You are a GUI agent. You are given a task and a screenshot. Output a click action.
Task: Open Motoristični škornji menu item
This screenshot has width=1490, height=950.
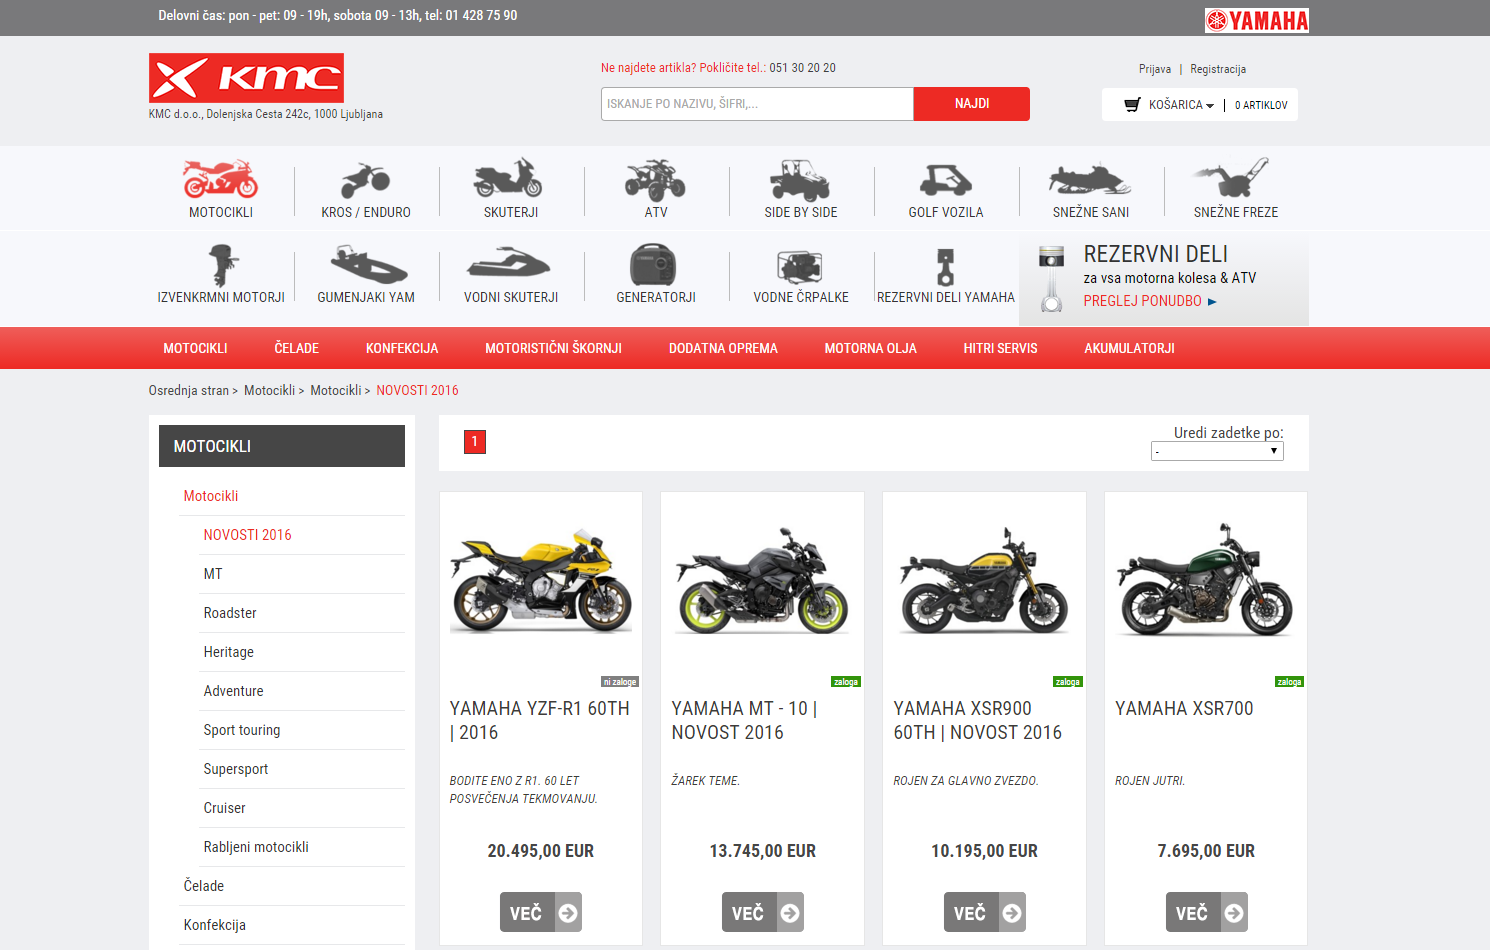pyautogui.click(x=553, y=348)
